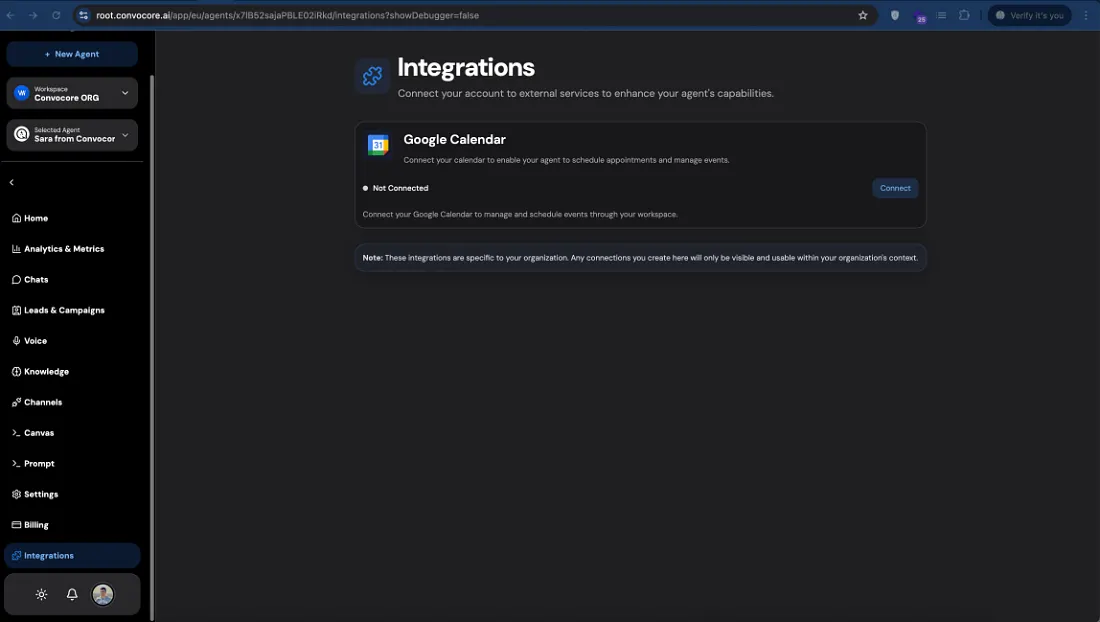
Task: Go to Home in the sidebar
Action: point(30,218)
